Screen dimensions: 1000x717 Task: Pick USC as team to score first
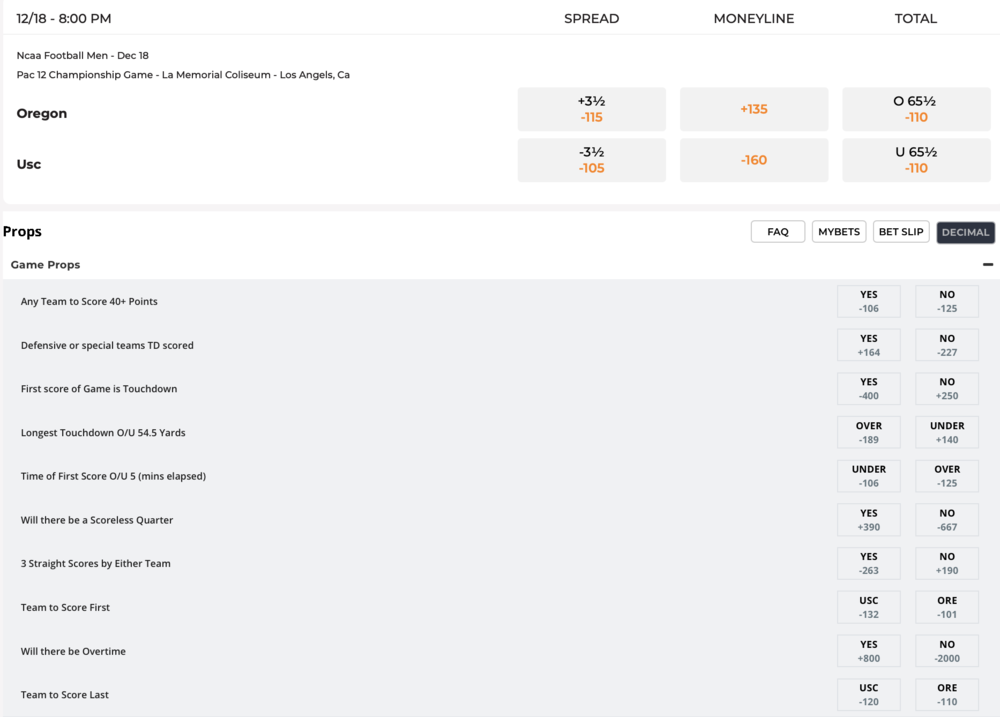868,607
